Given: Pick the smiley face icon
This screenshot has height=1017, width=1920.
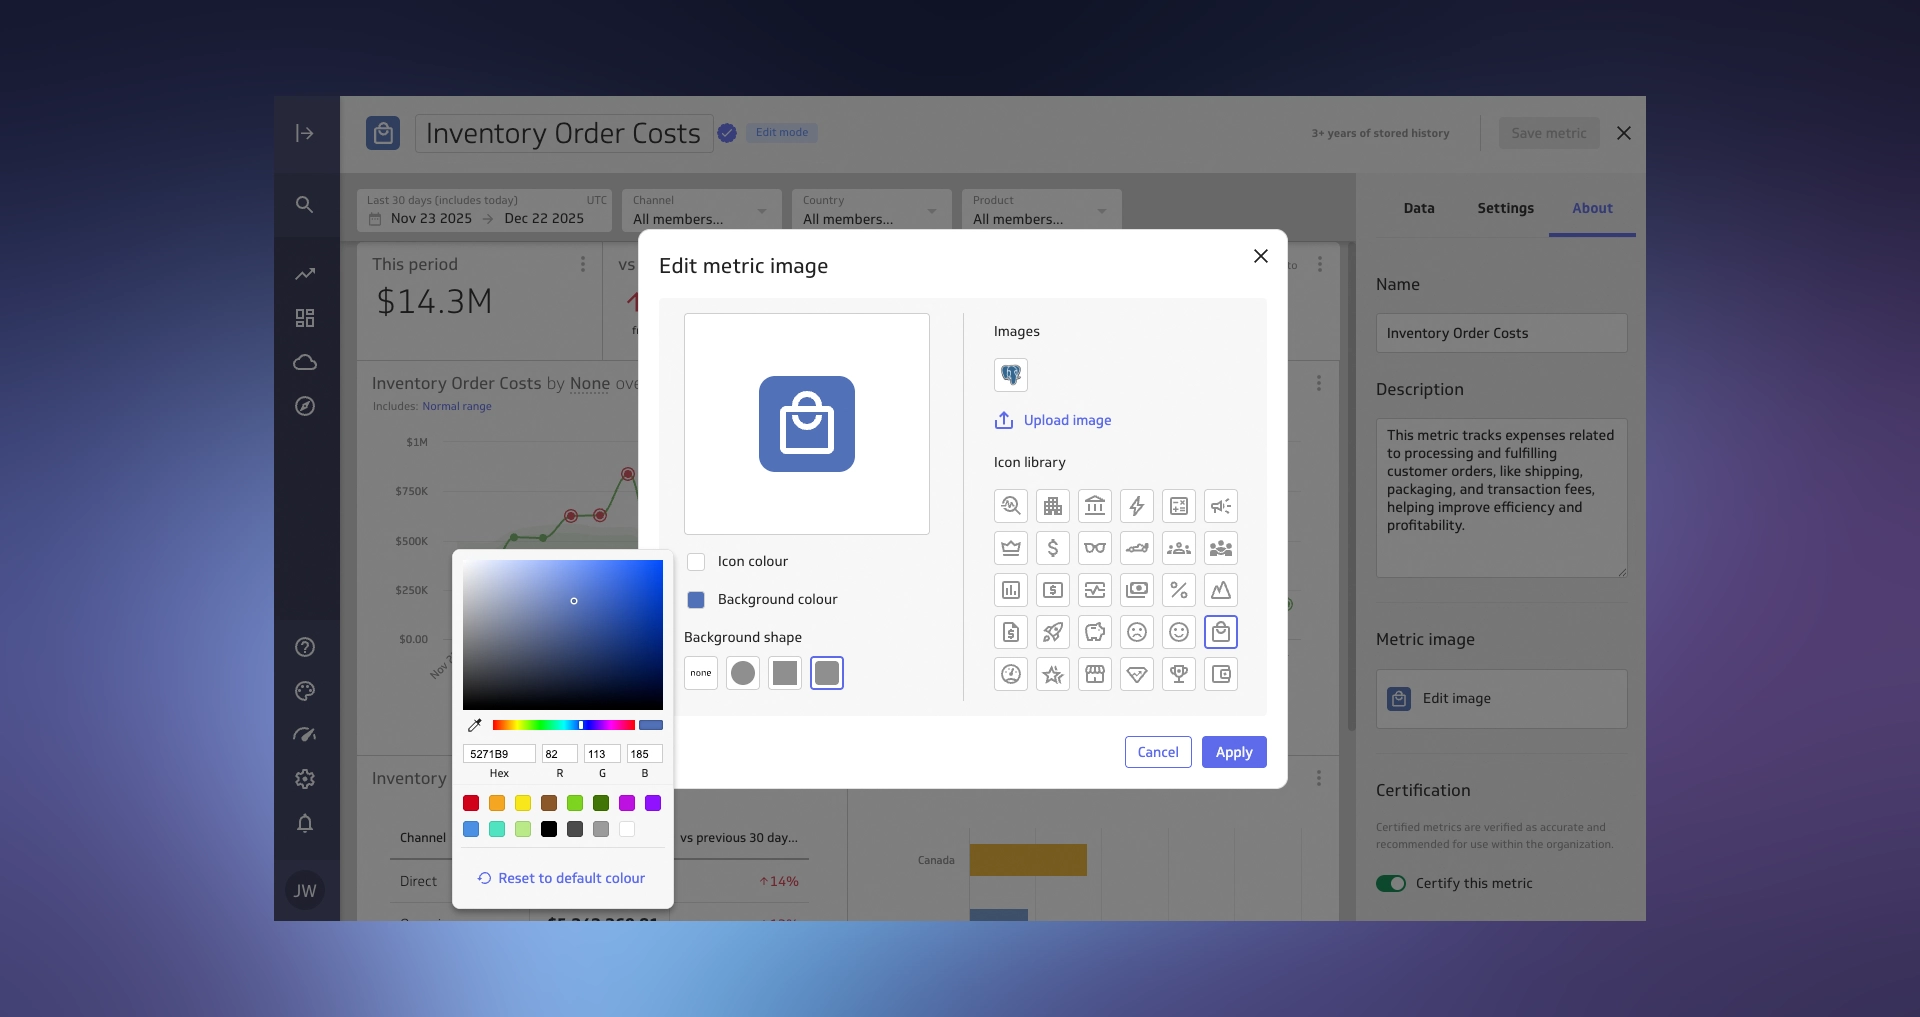Looking at the screenshot, I should pos(1179,632).
